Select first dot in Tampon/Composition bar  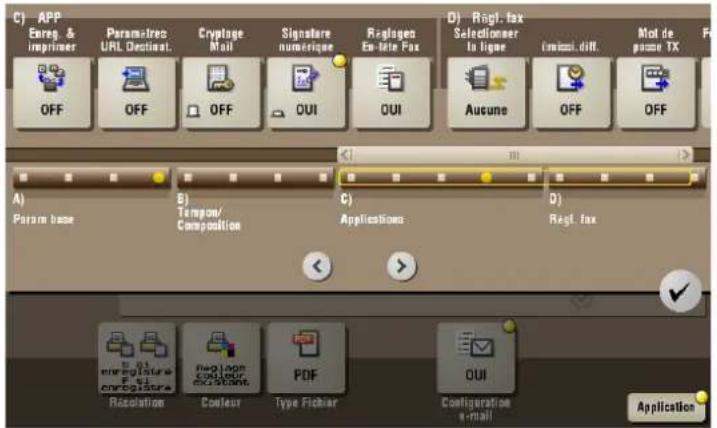[187, 177]
